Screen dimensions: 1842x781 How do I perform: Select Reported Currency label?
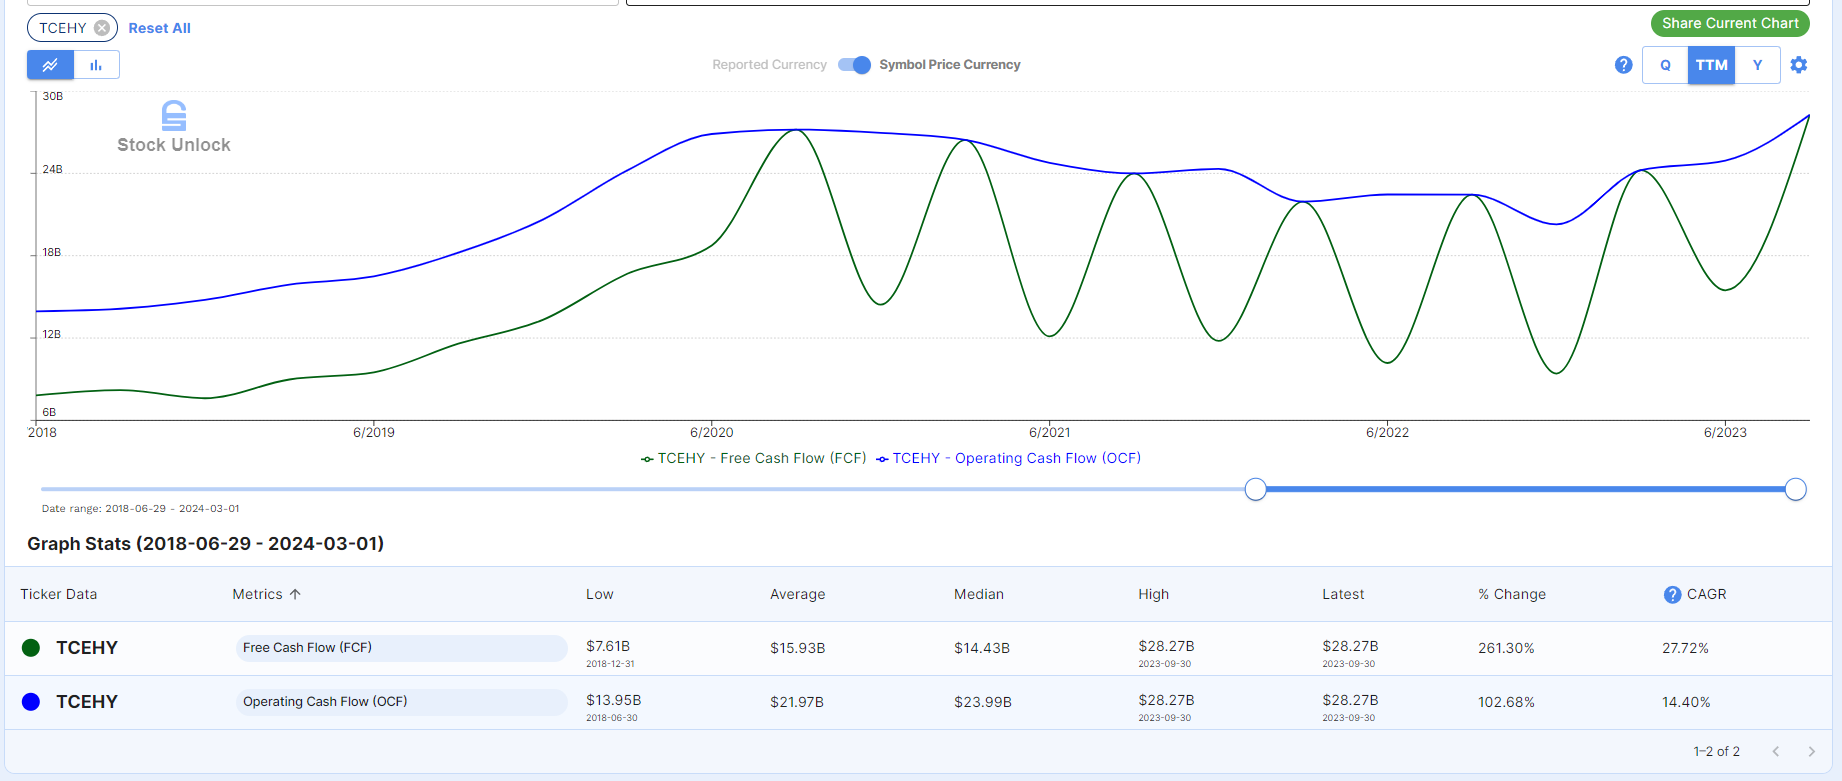click(769, 65)
